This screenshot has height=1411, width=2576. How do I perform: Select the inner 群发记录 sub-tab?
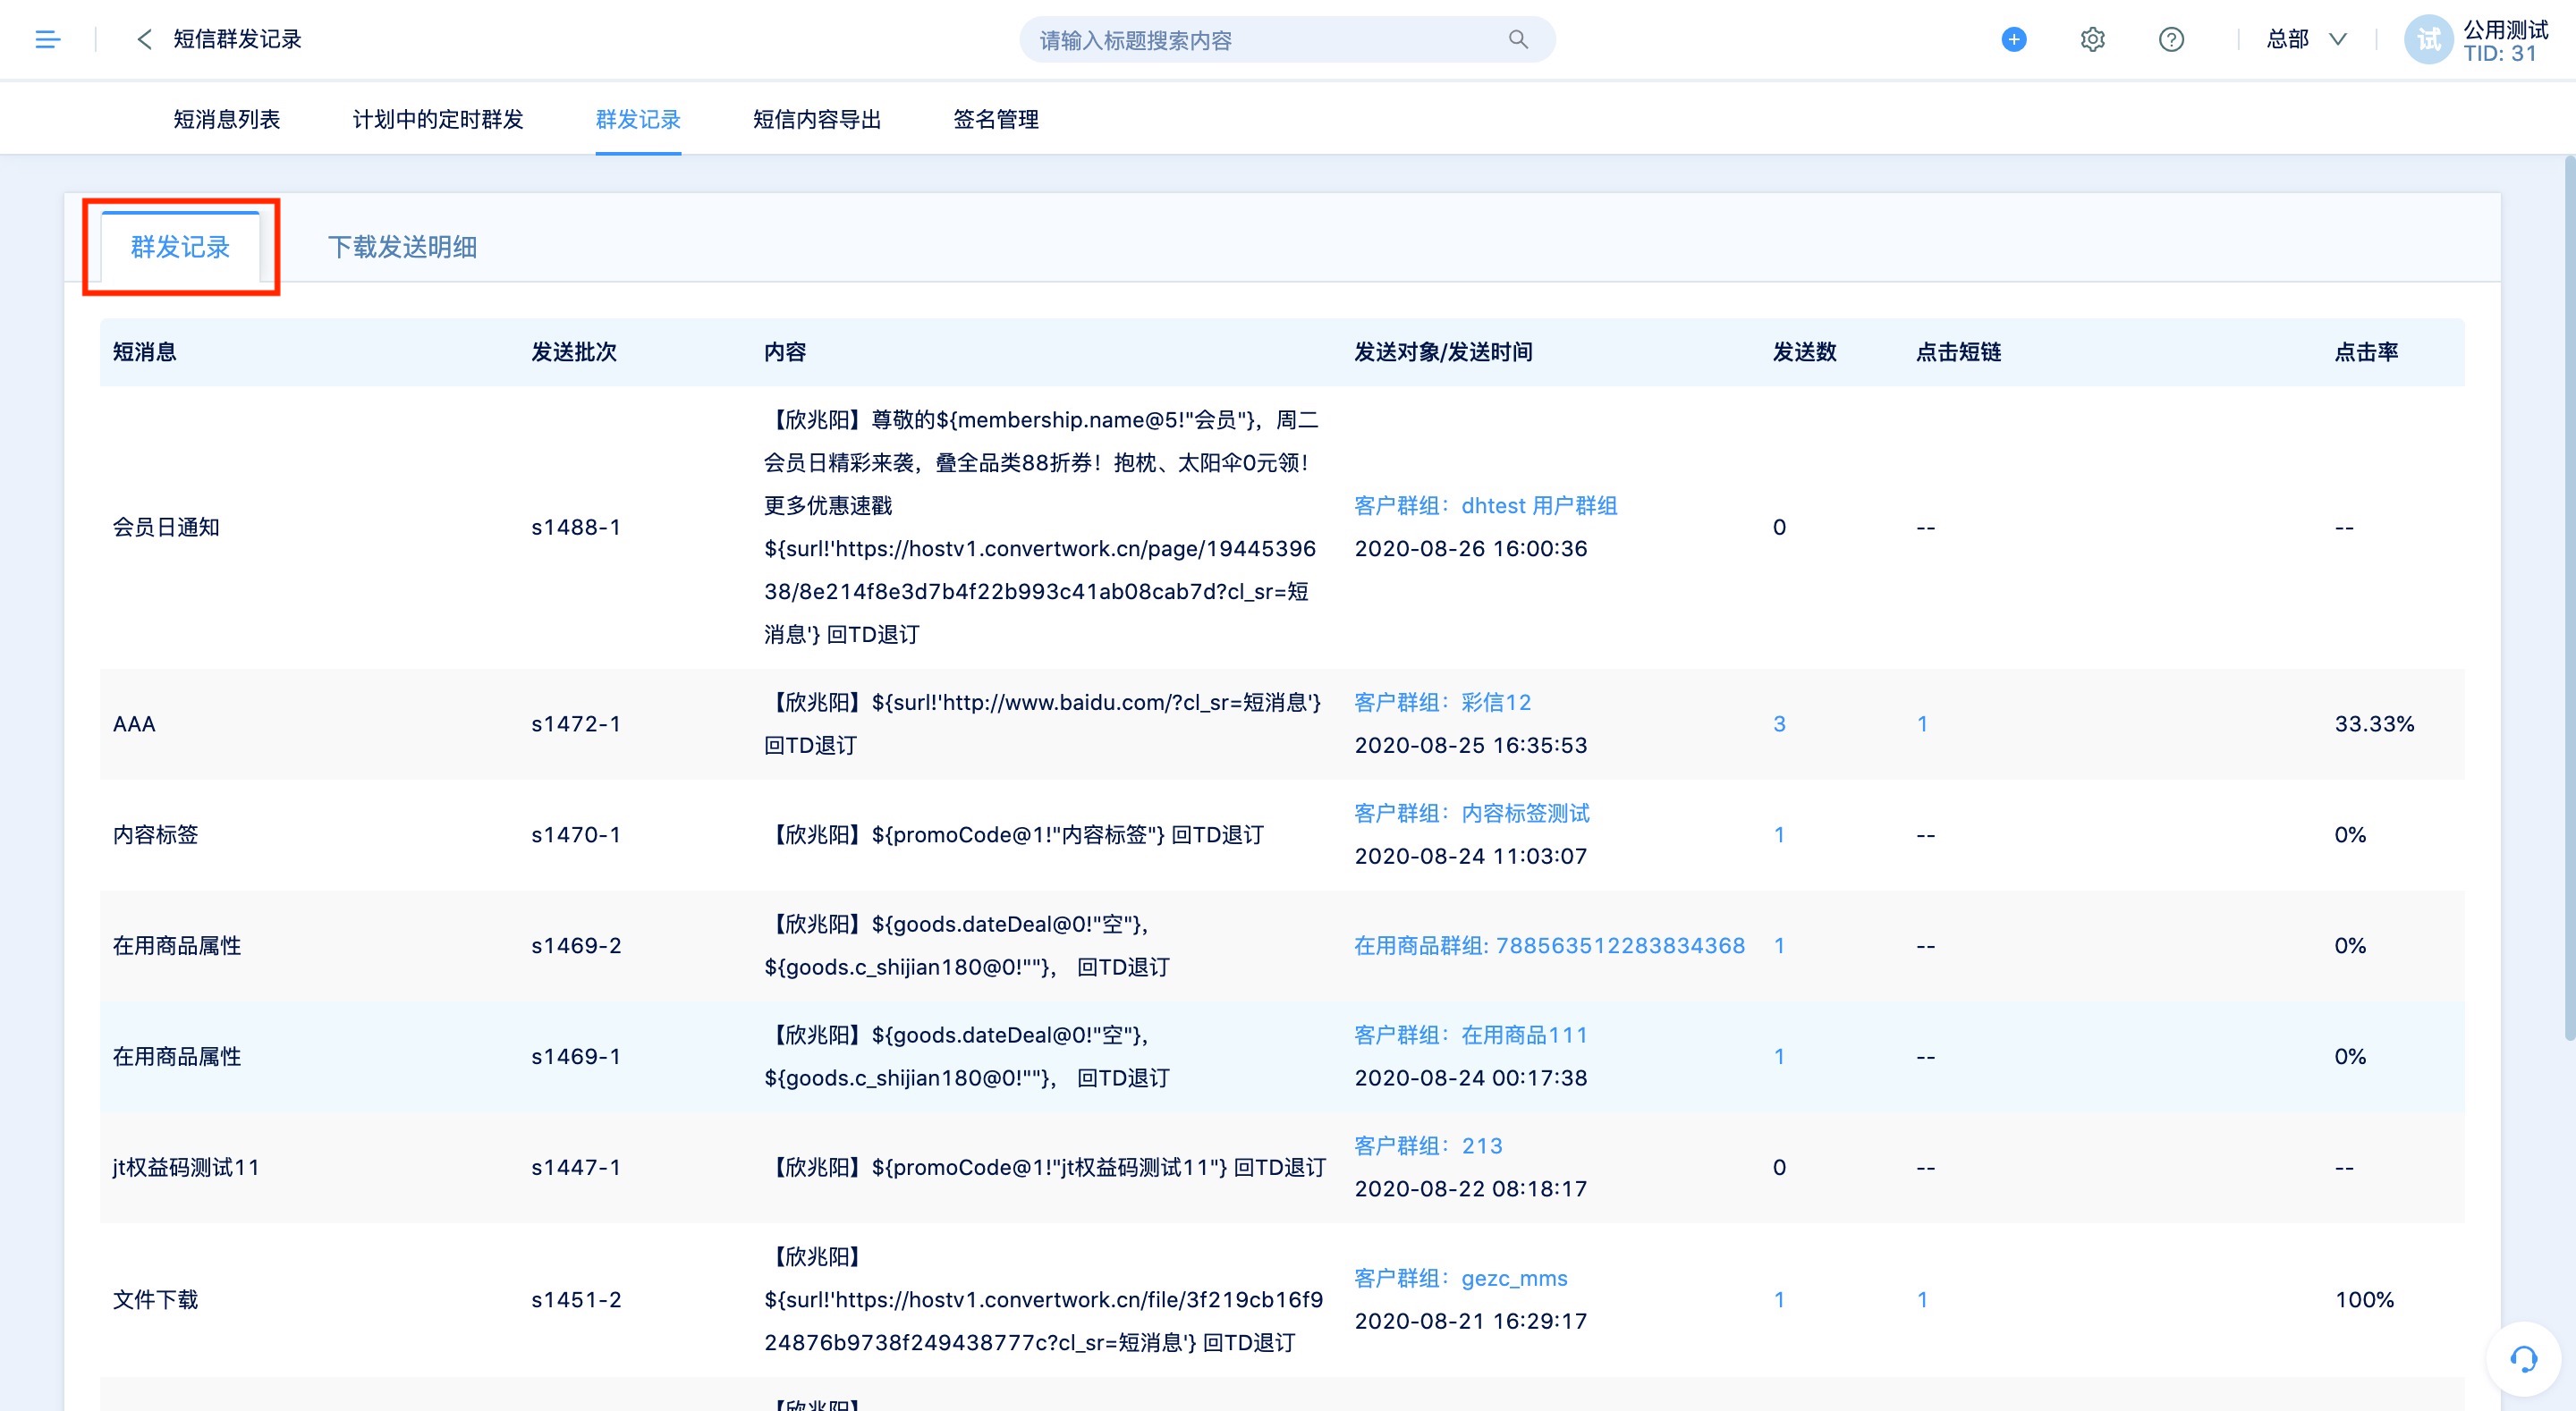[x=180, y=247]
